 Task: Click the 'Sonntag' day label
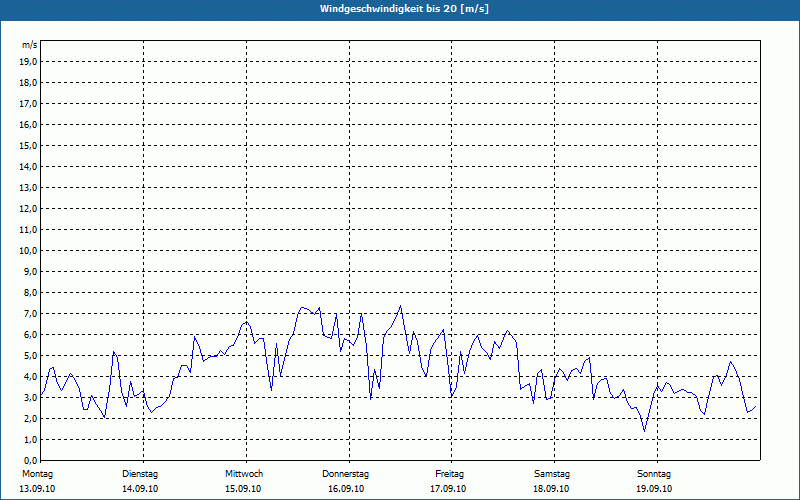coord(654,474)
